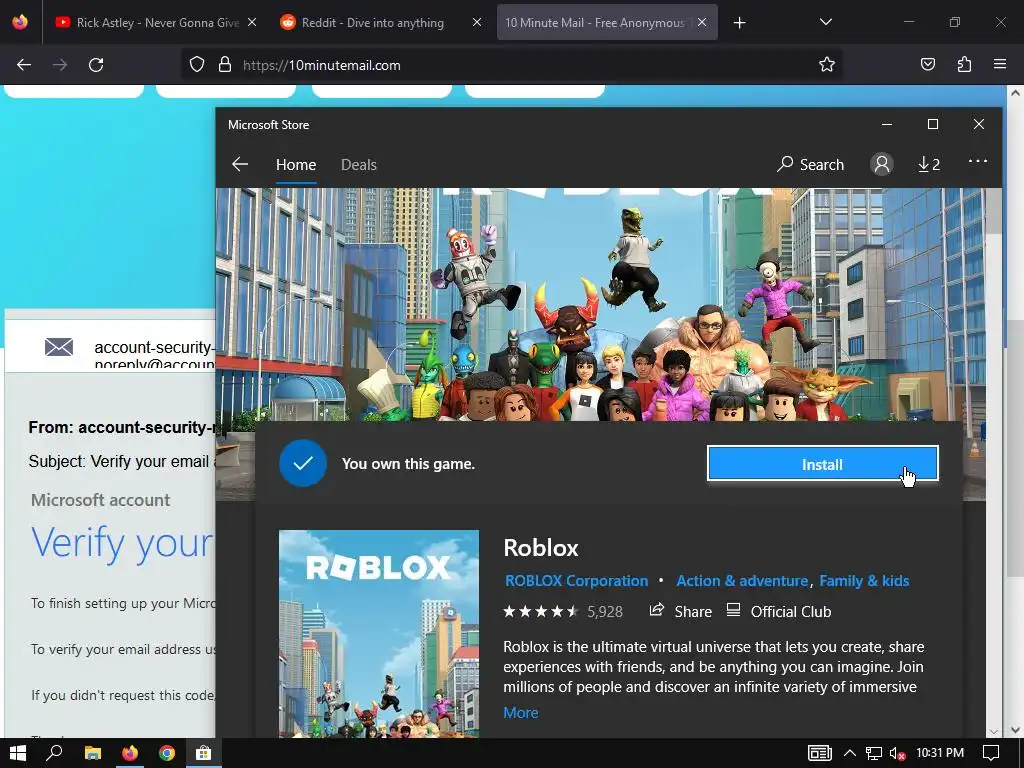
Task: Open Firefox extensions menu
Action: coord(964,65)
